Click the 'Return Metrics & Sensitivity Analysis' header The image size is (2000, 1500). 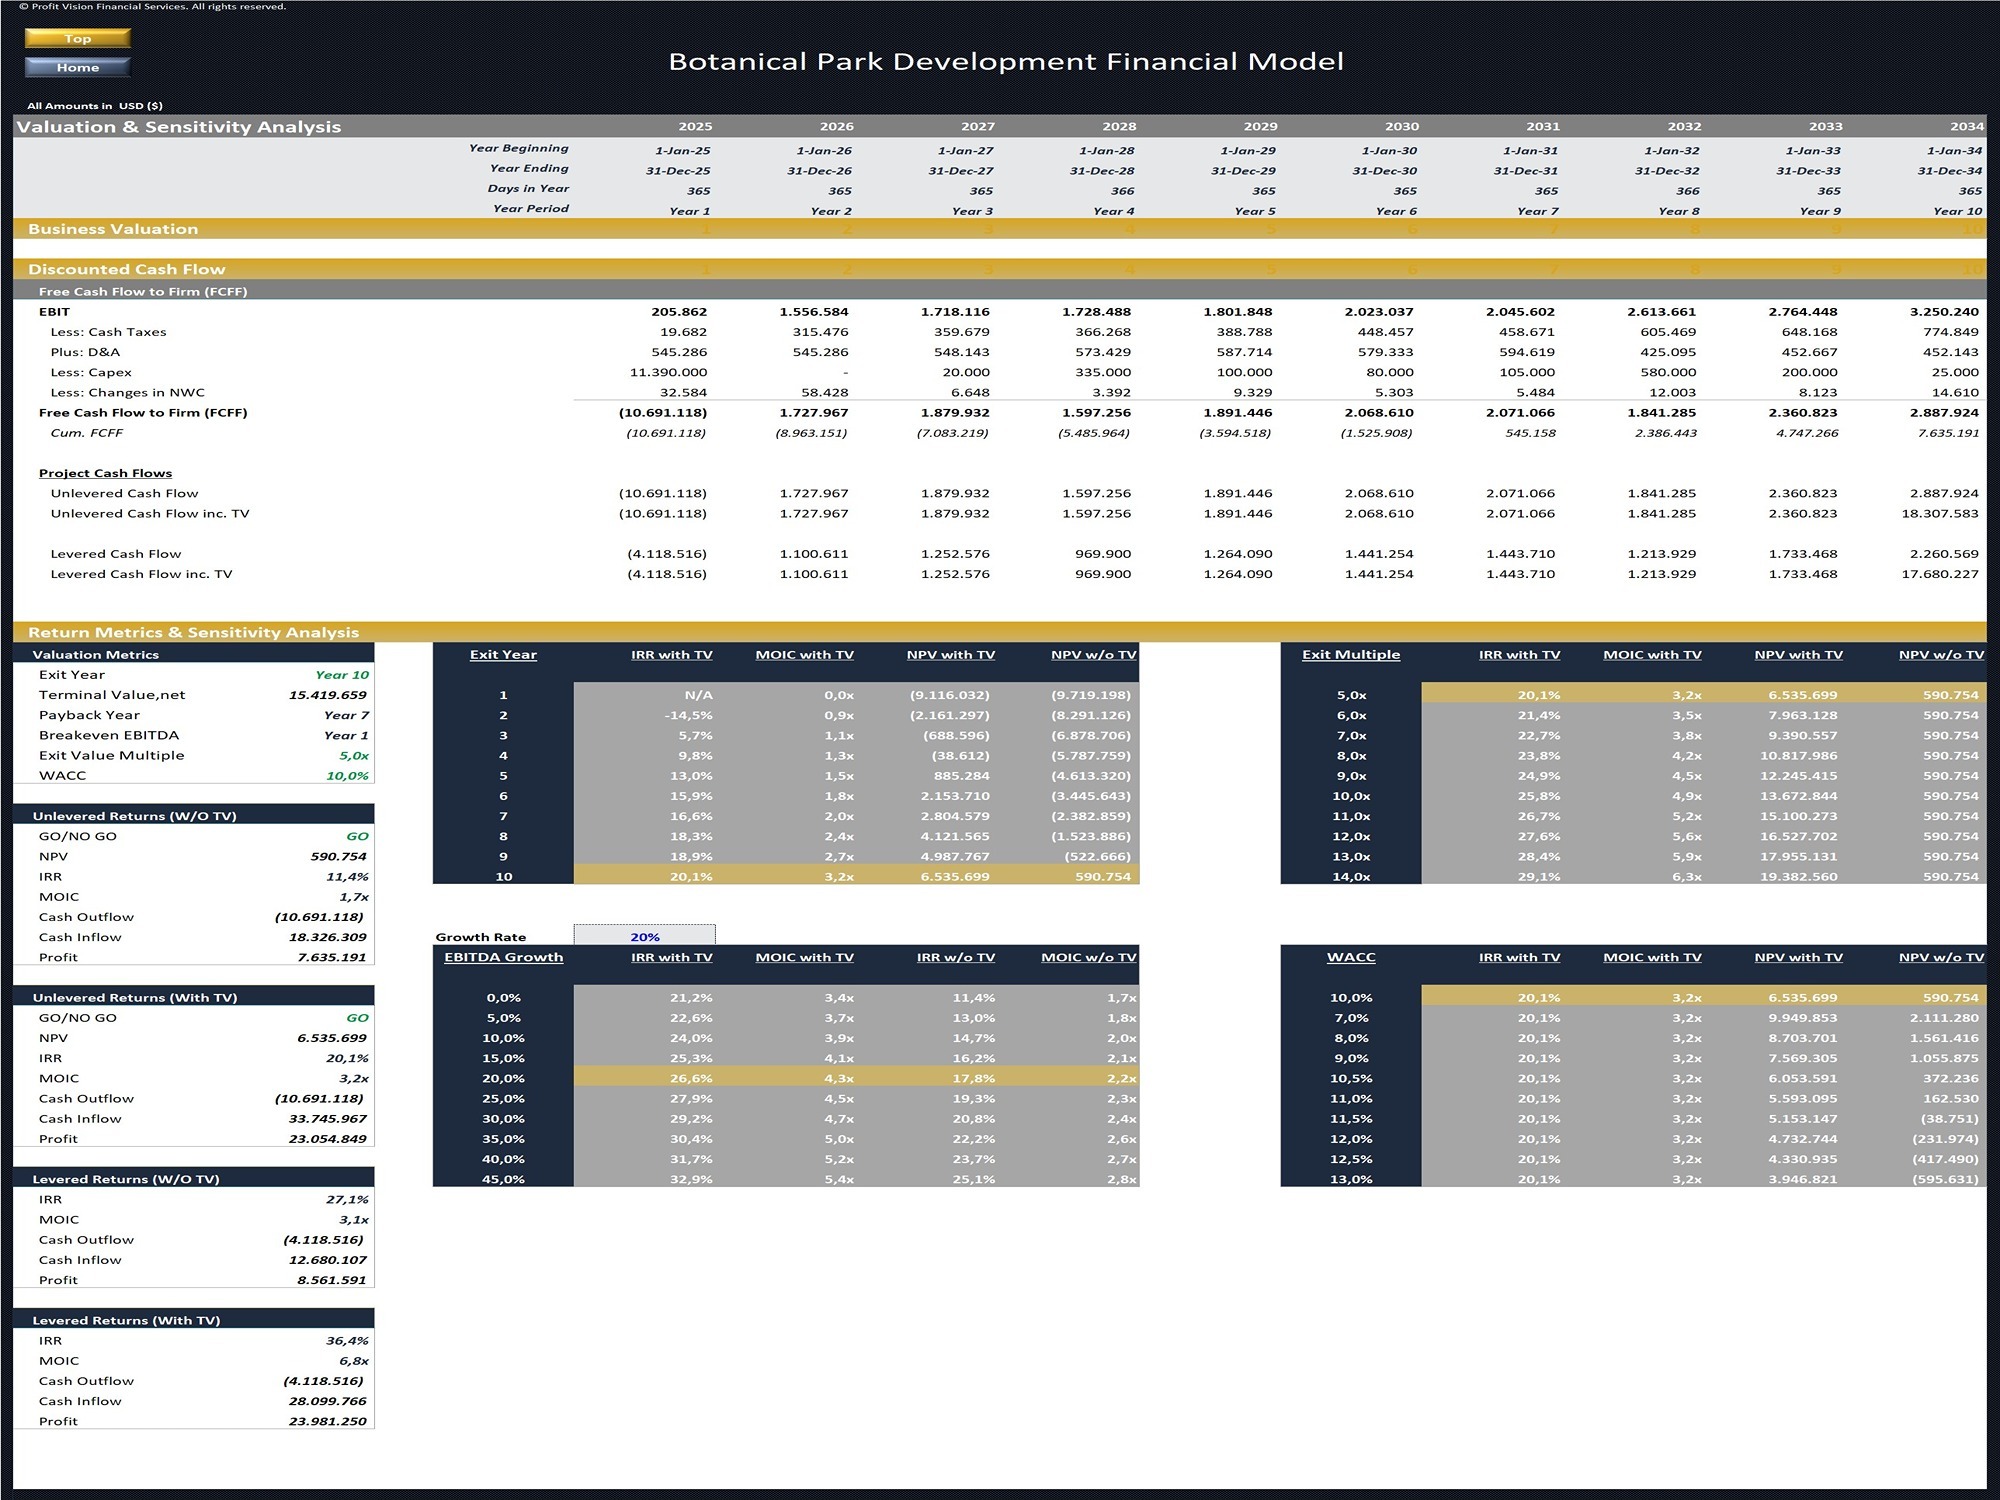[x=193, y=632]
